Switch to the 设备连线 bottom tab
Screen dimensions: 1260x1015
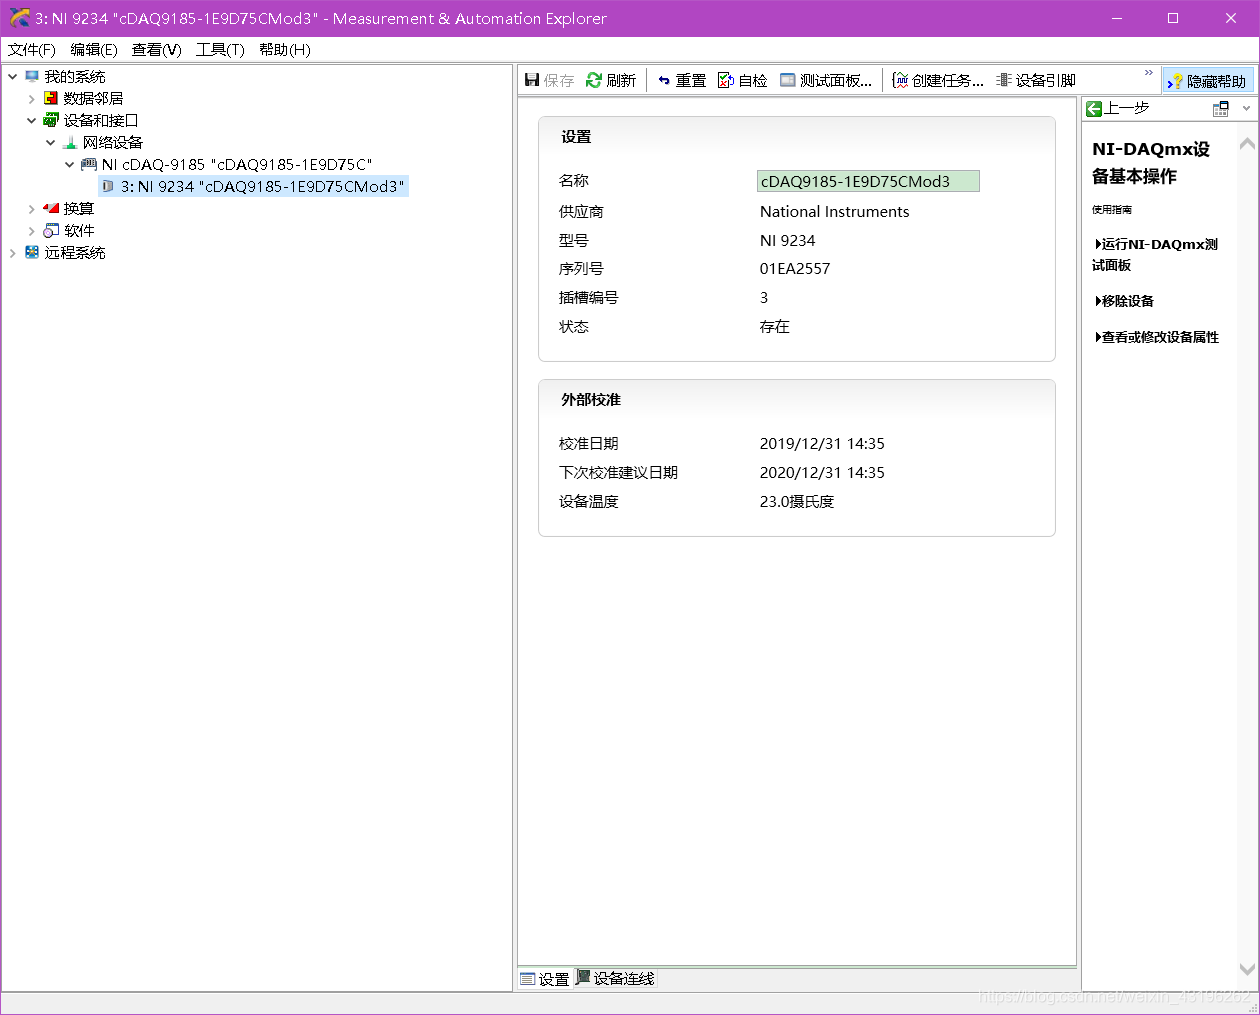pyautogui.click(x=615, y=978)
